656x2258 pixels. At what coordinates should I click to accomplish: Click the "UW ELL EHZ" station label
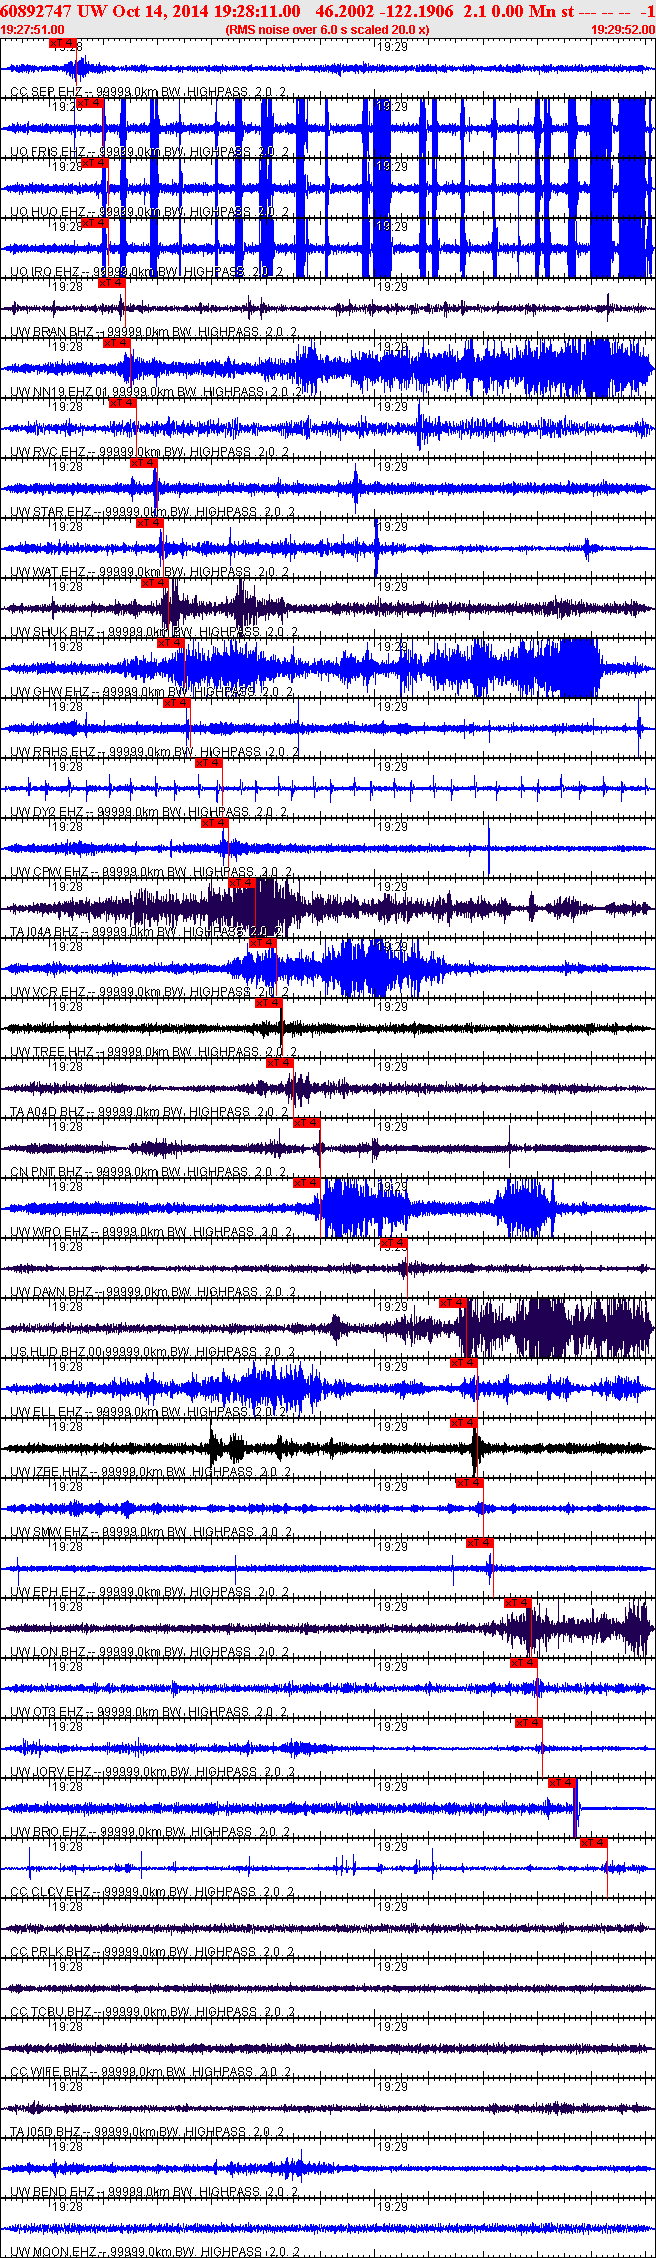tap(47, 1412)
